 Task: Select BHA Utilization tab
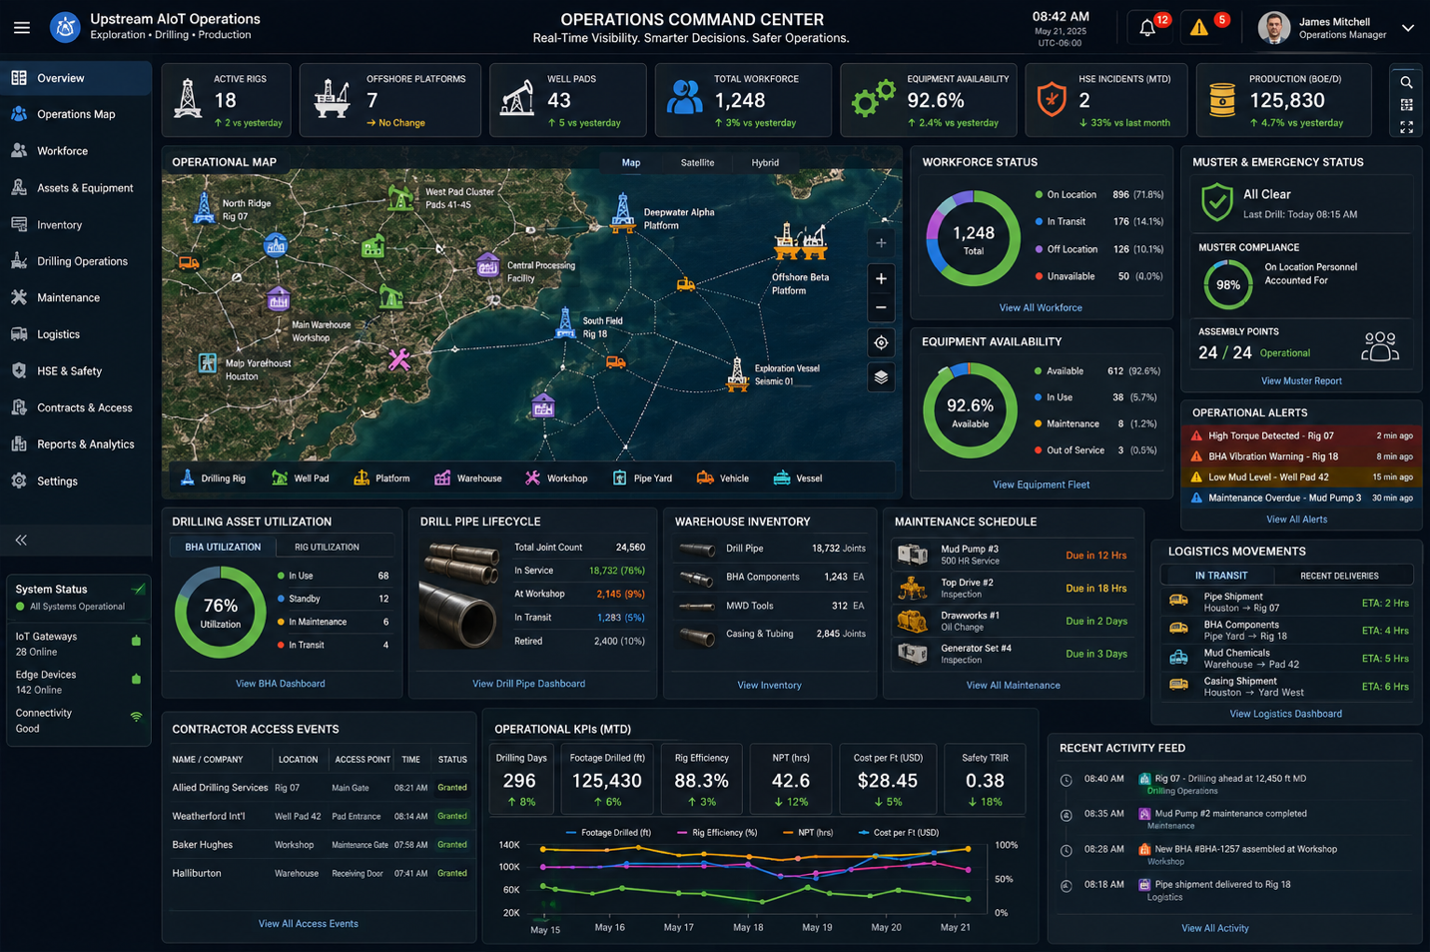pos(223,547)
